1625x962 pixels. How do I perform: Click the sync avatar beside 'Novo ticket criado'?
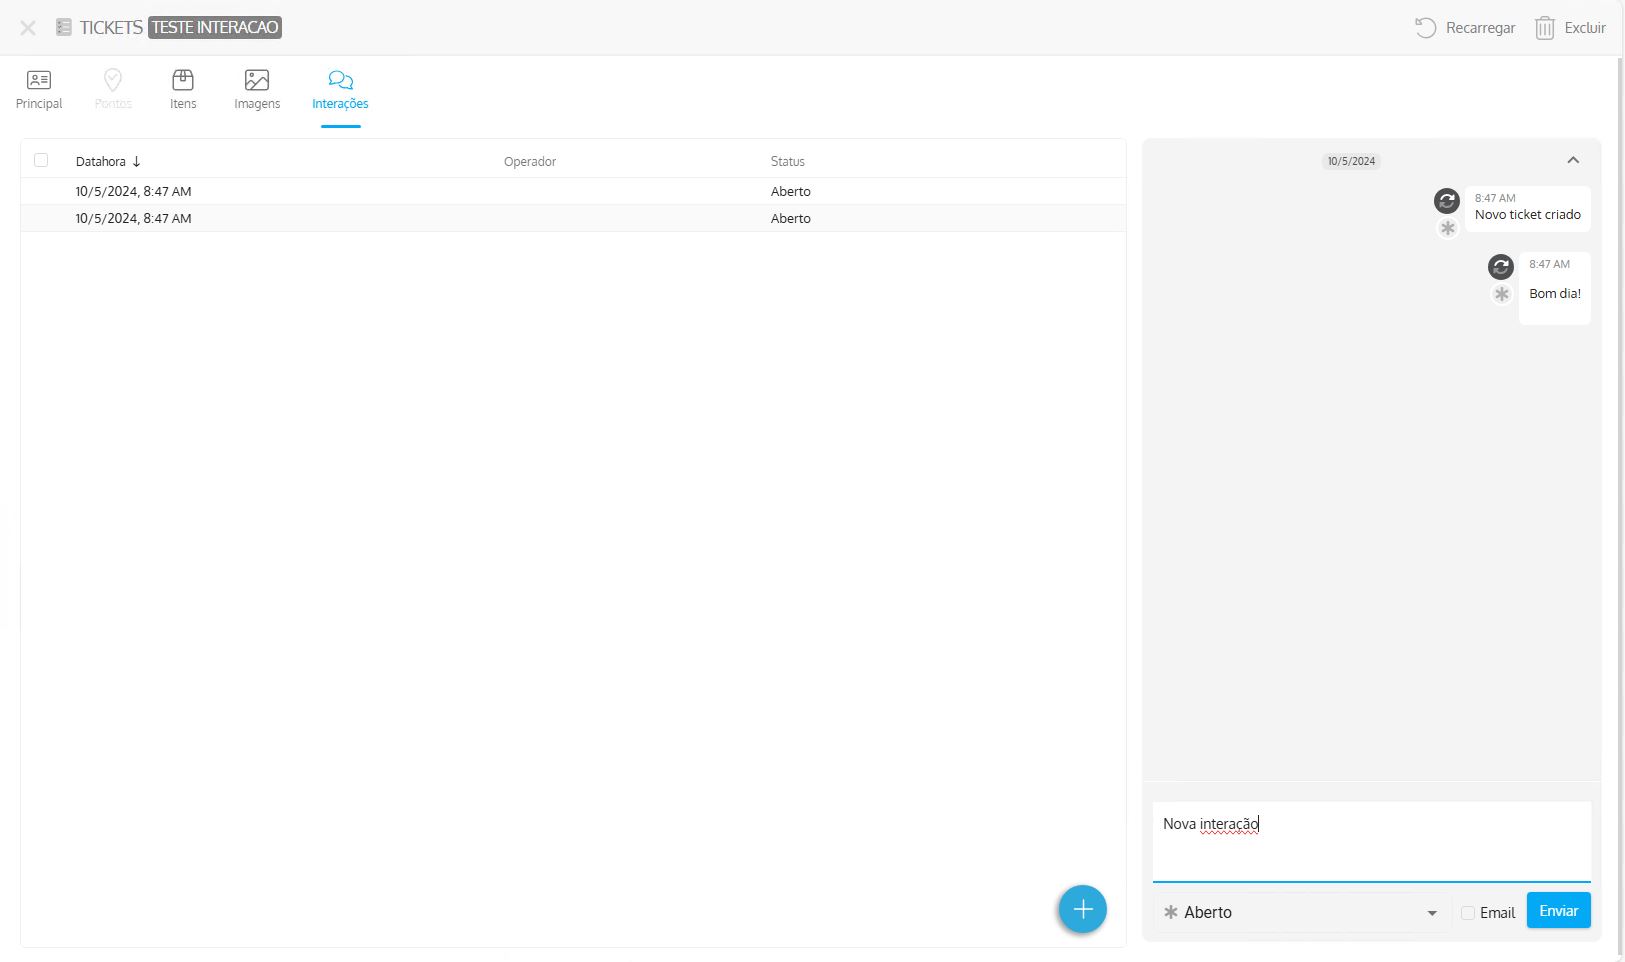pyautogui.click(x=1447, y=201)
